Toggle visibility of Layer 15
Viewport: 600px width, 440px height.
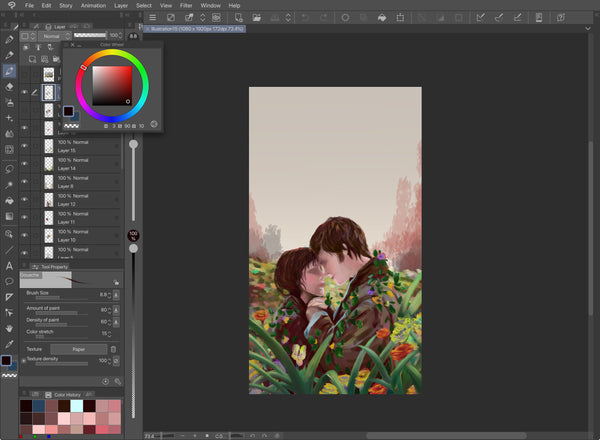tap(24, 146)
